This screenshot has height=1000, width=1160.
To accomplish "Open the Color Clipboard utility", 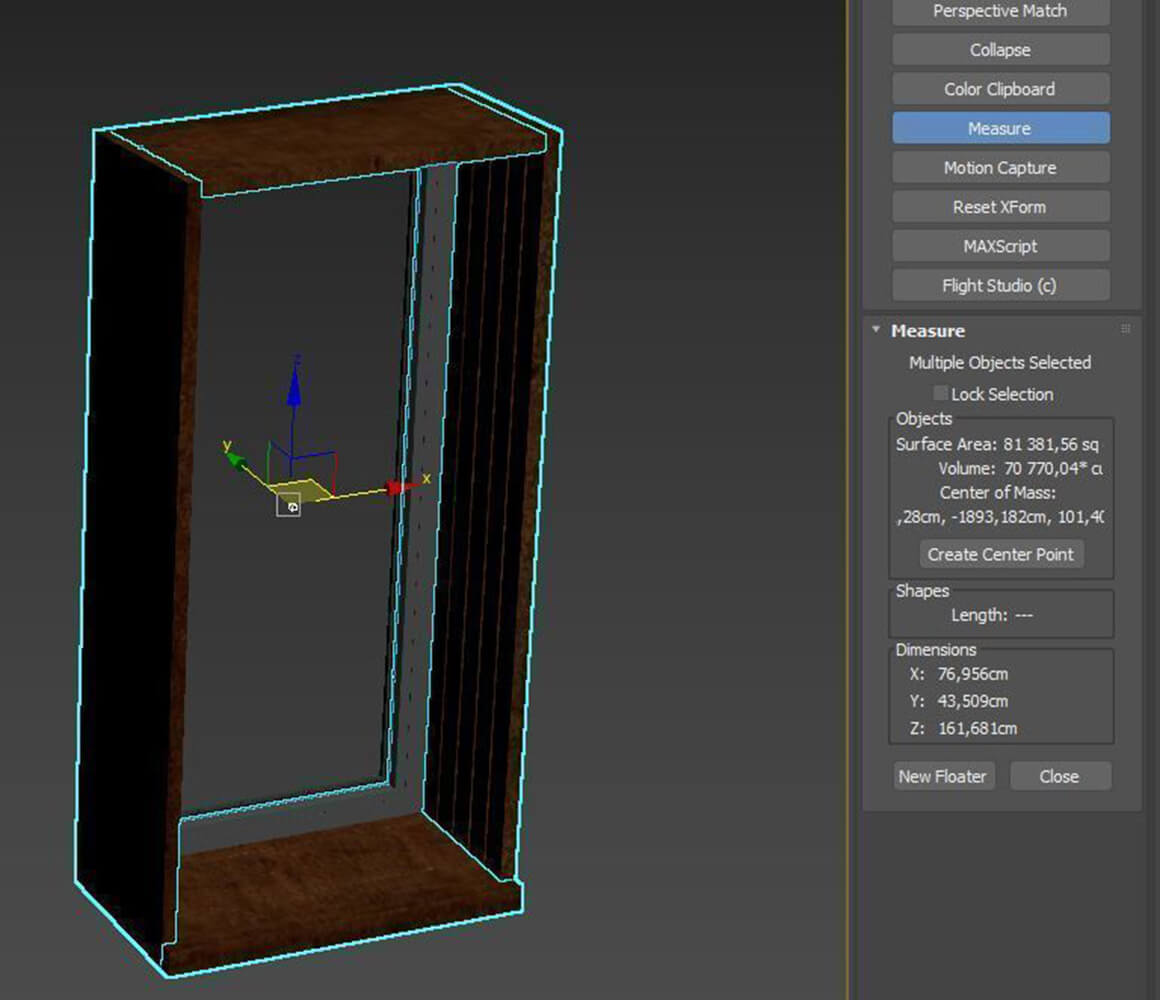I will 1000,89.
